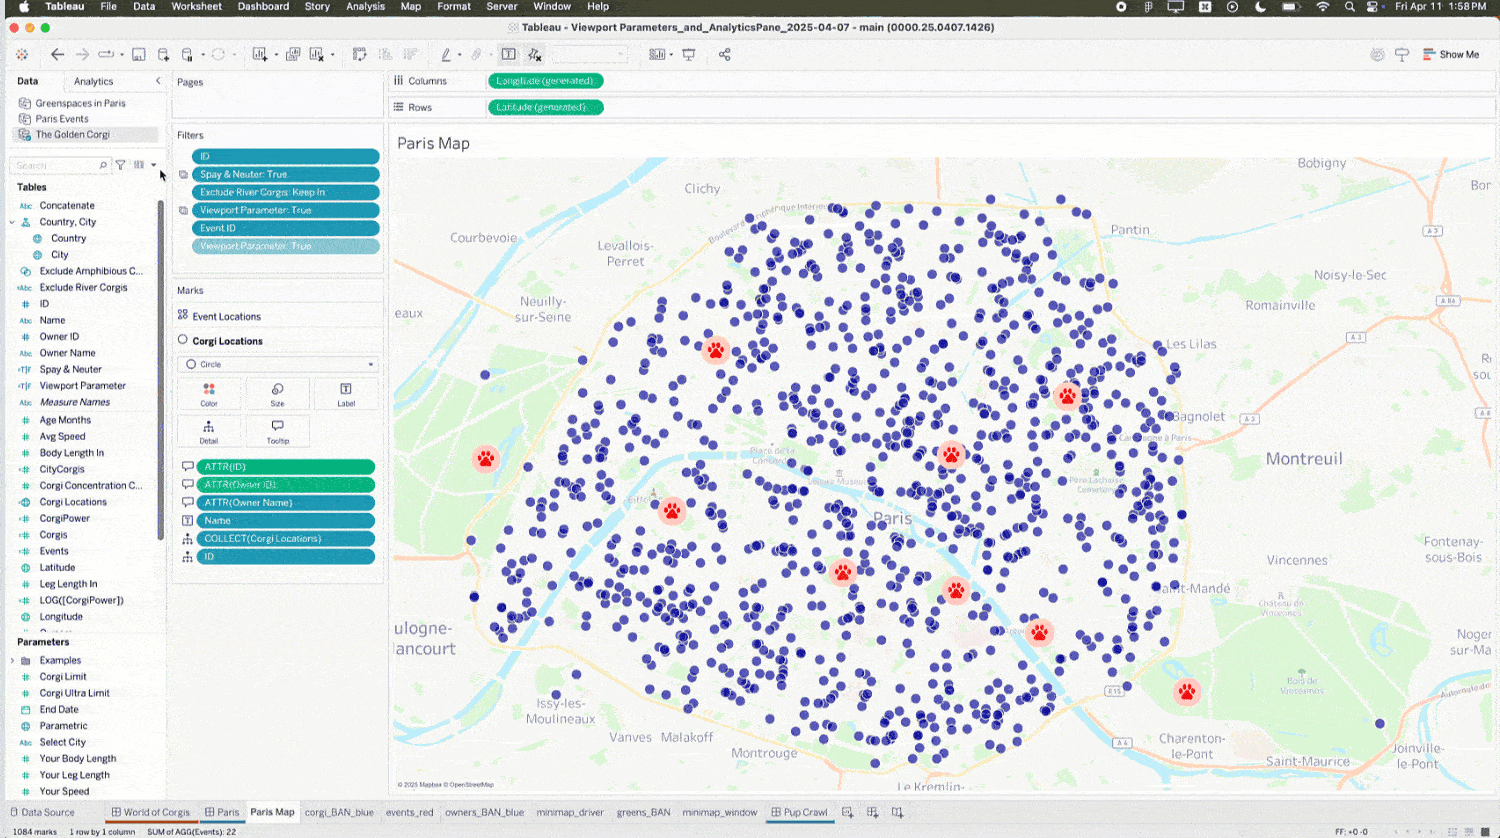Screen dimensions: 1500x838
Task: Click the filter fields funnel icon
Action: click(120, 165)
